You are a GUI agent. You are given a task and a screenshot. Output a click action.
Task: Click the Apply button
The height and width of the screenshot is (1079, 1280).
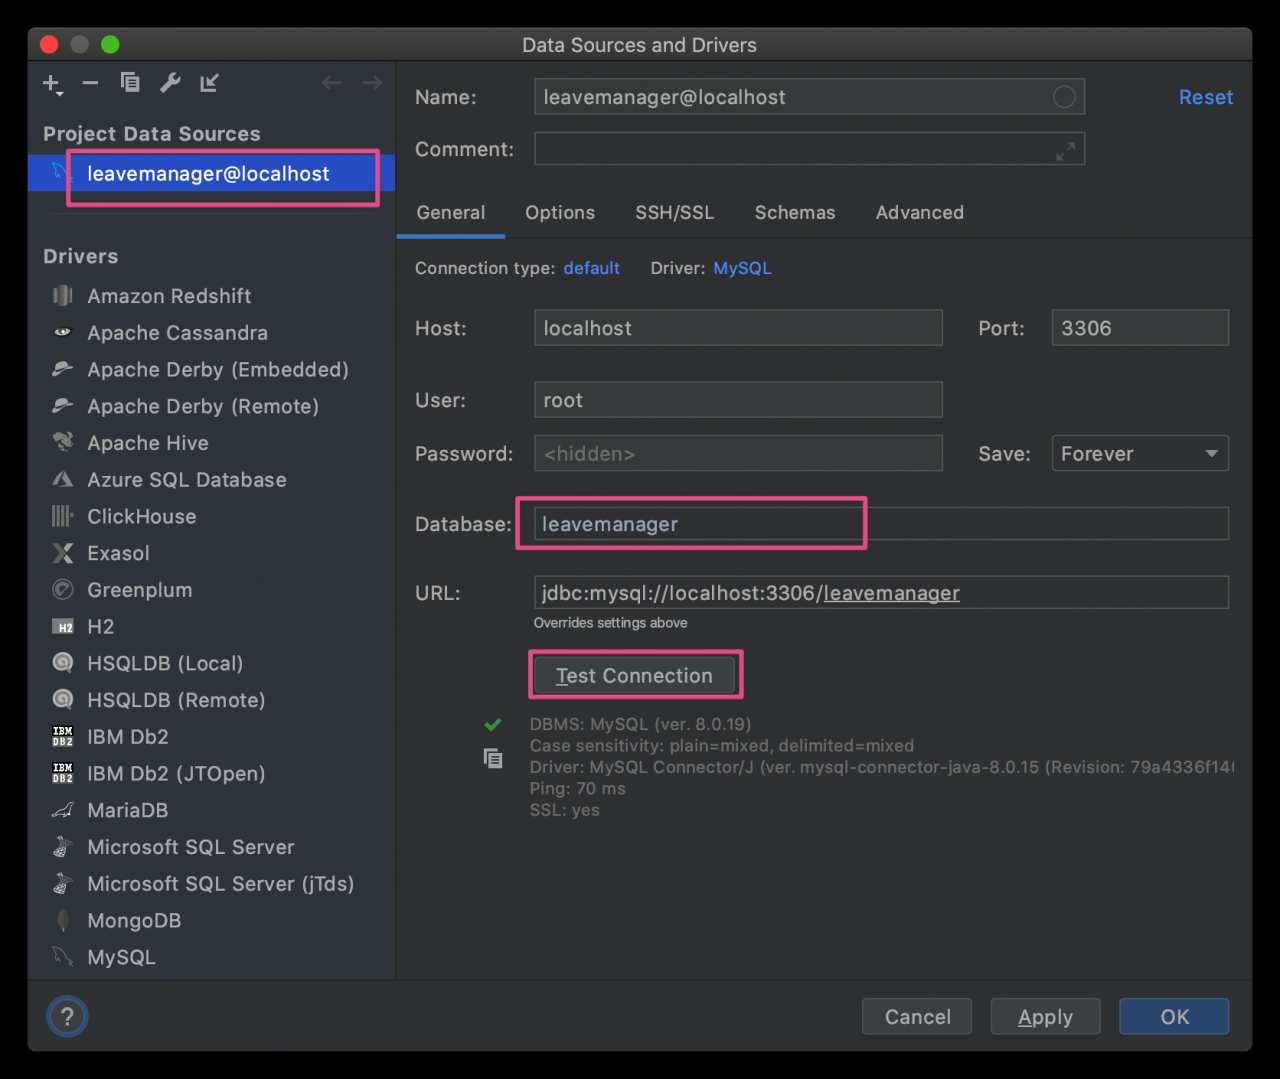(x=1045, y=1017)
